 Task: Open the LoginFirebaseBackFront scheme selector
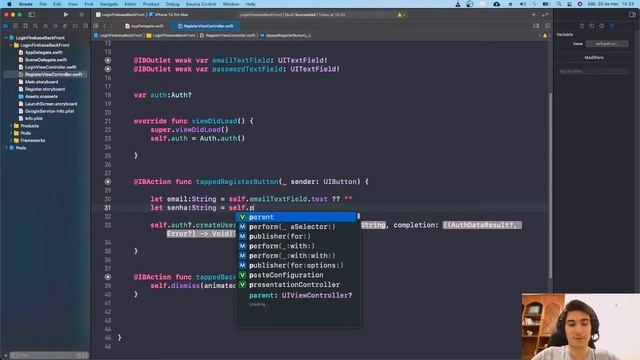click(120, 15)
